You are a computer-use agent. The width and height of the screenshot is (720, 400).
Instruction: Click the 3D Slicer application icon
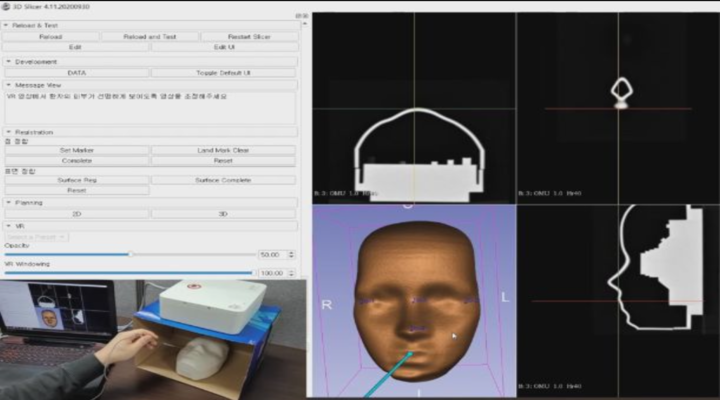coord(6,6)
